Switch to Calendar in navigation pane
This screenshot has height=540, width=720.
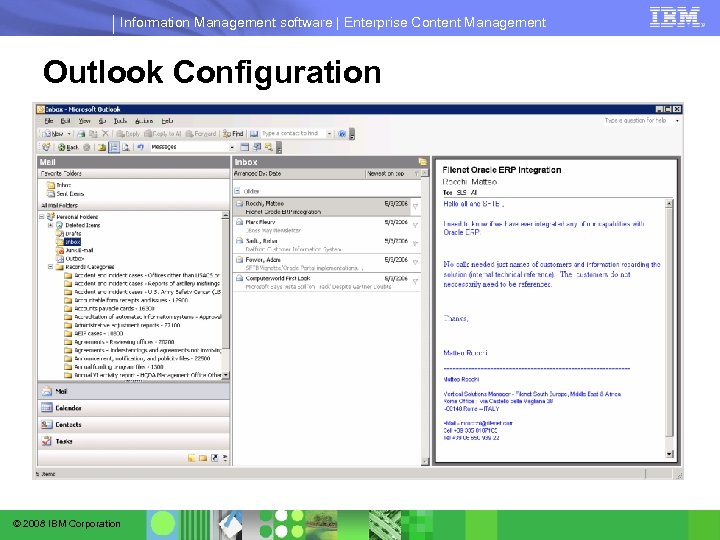point(134,408)
